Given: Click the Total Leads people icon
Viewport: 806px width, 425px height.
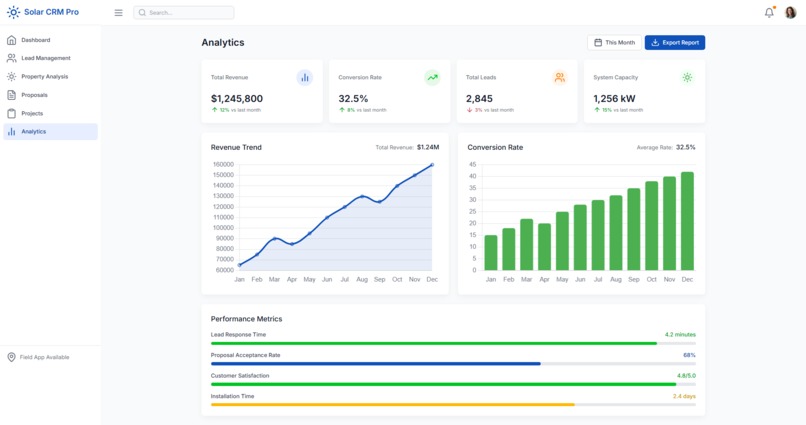Looking at the screenshot, I should (560, 78).
